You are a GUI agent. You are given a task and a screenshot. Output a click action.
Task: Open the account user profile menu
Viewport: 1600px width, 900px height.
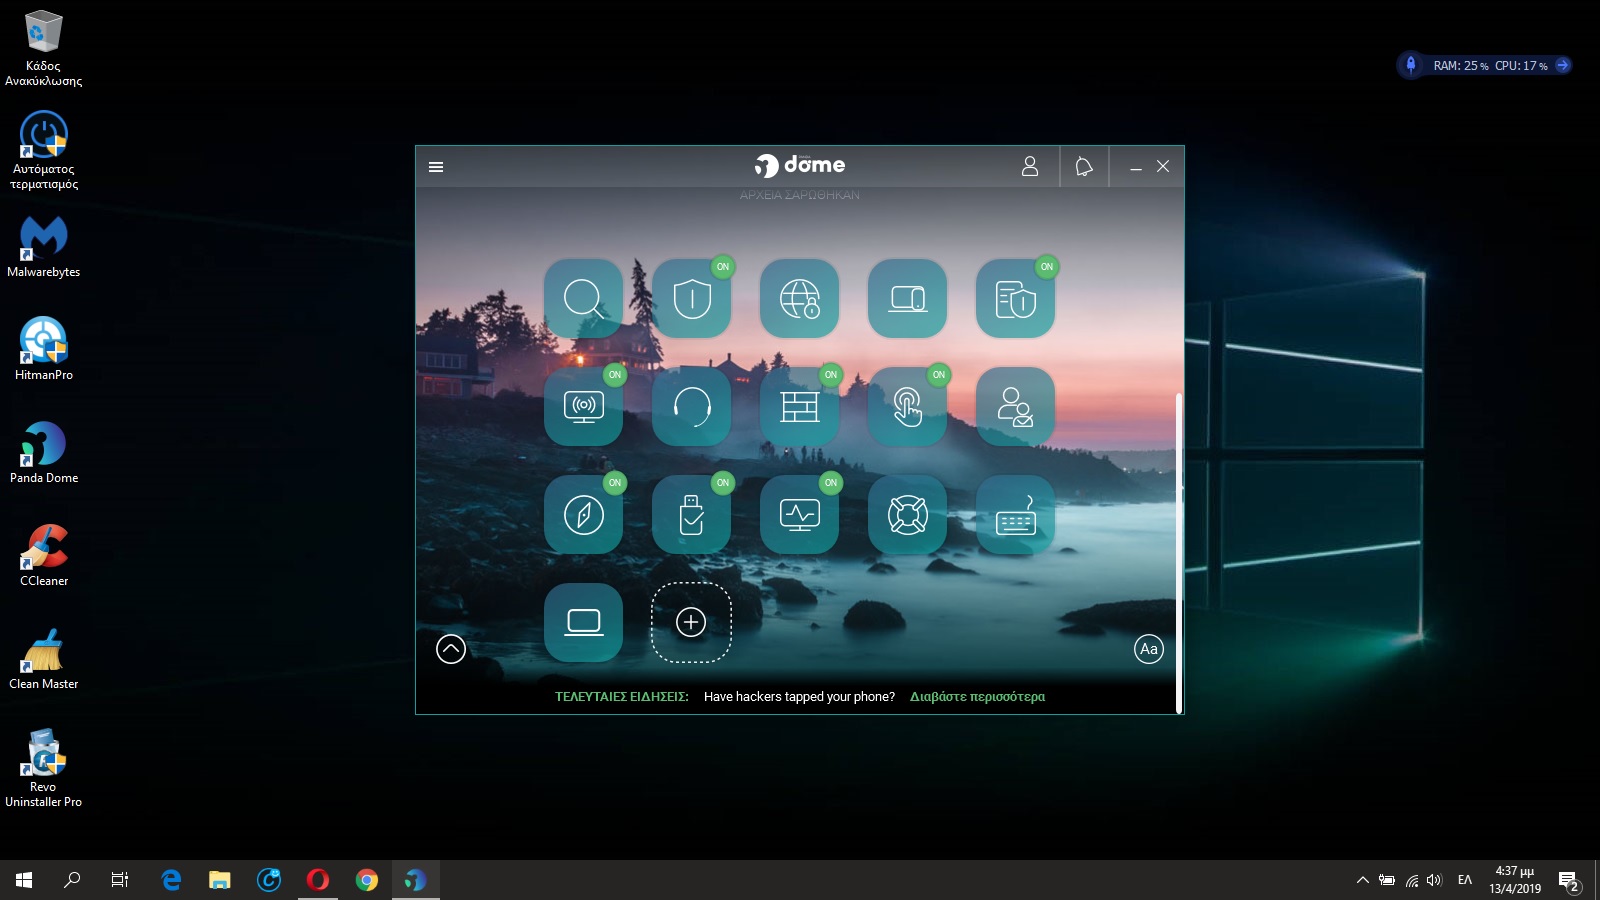(x=1030, y=166)
